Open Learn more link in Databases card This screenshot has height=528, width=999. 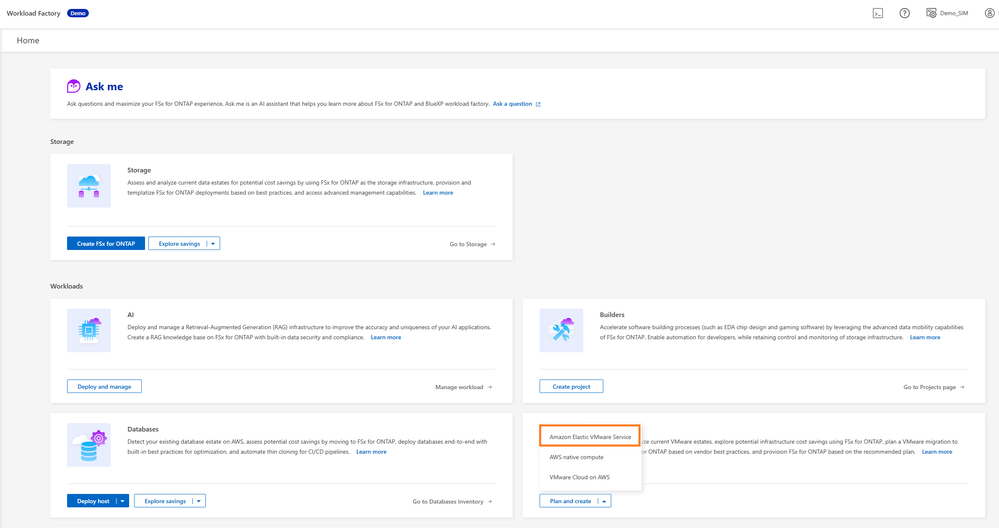371,452
